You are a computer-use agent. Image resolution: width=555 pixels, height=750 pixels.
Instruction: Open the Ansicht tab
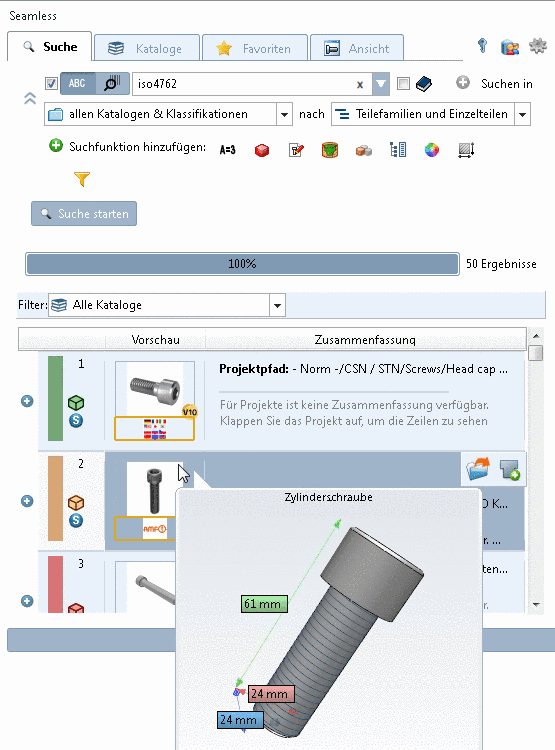pyautogui.click(x=357, y=48)
